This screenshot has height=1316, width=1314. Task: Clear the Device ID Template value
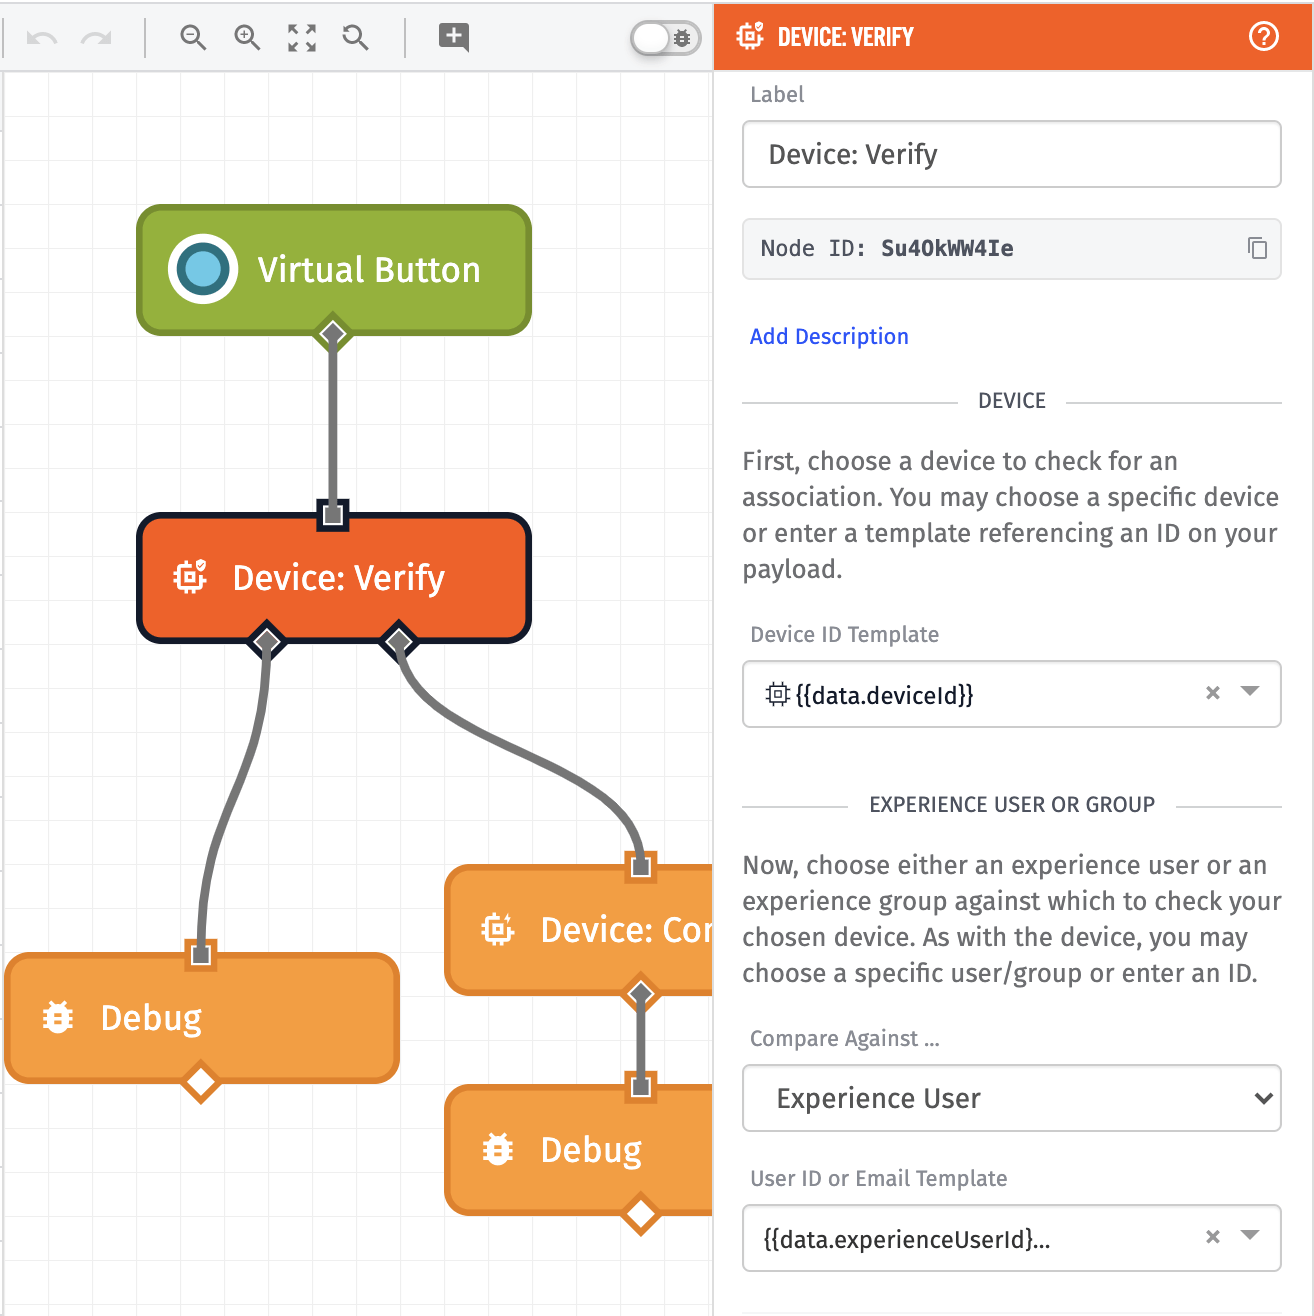(x=1213, y=693)
